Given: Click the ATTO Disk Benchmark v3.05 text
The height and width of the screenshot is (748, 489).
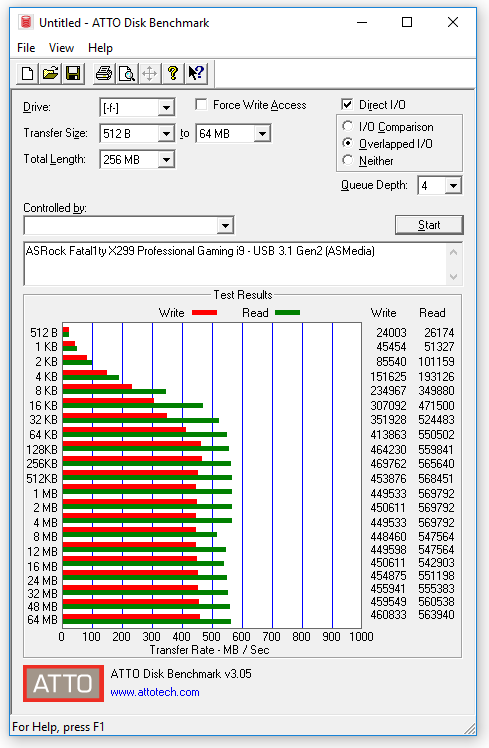Looking at the screenshot, I should [x=181, y=674].
